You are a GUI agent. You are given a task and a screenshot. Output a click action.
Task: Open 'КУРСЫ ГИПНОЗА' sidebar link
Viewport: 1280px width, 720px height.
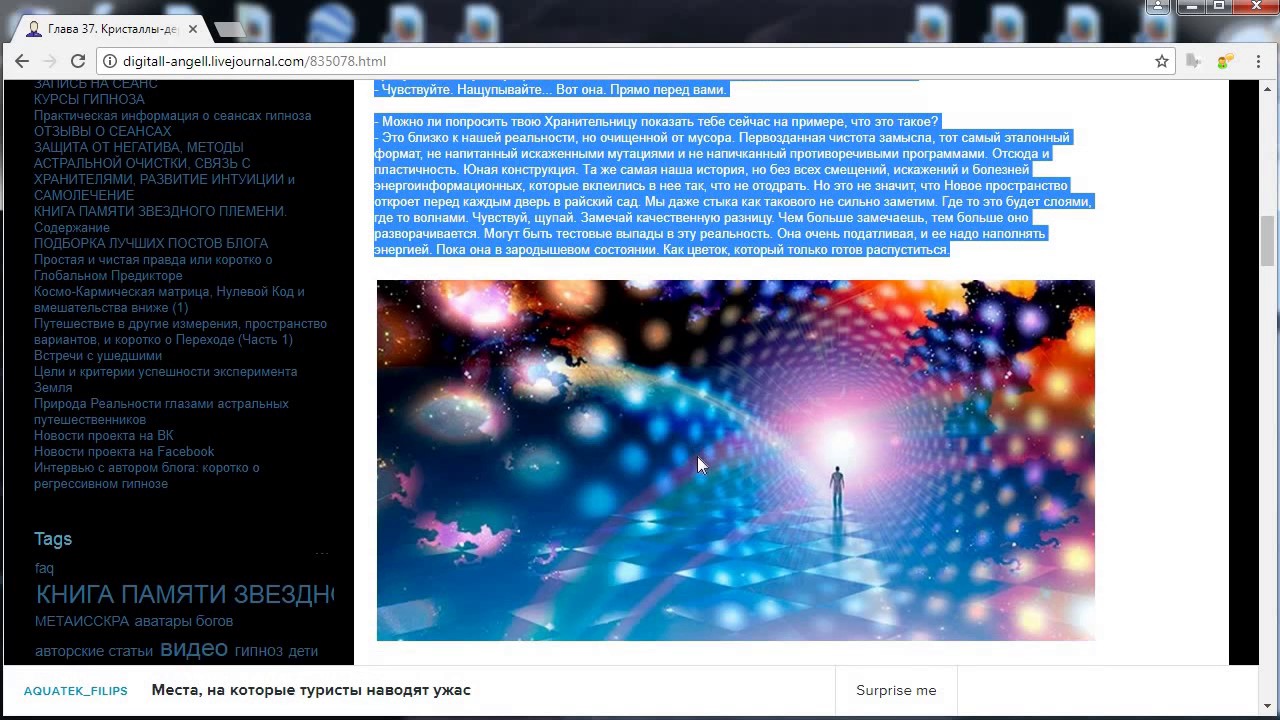coord(89,99)
